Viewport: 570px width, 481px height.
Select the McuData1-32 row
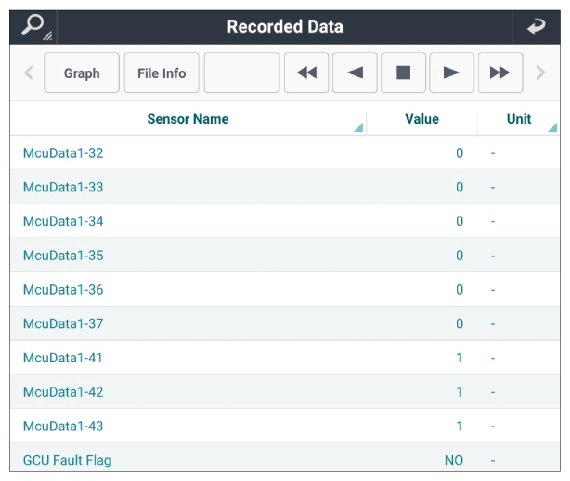coord(285,153)
